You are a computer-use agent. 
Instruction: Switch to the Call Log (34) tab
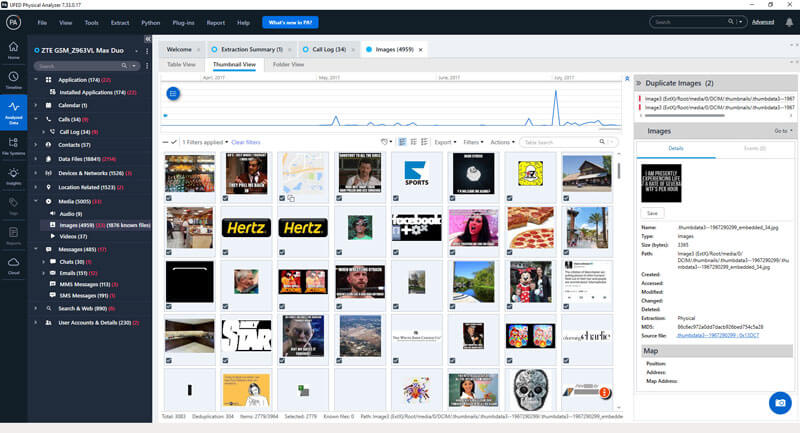(329, 49)
